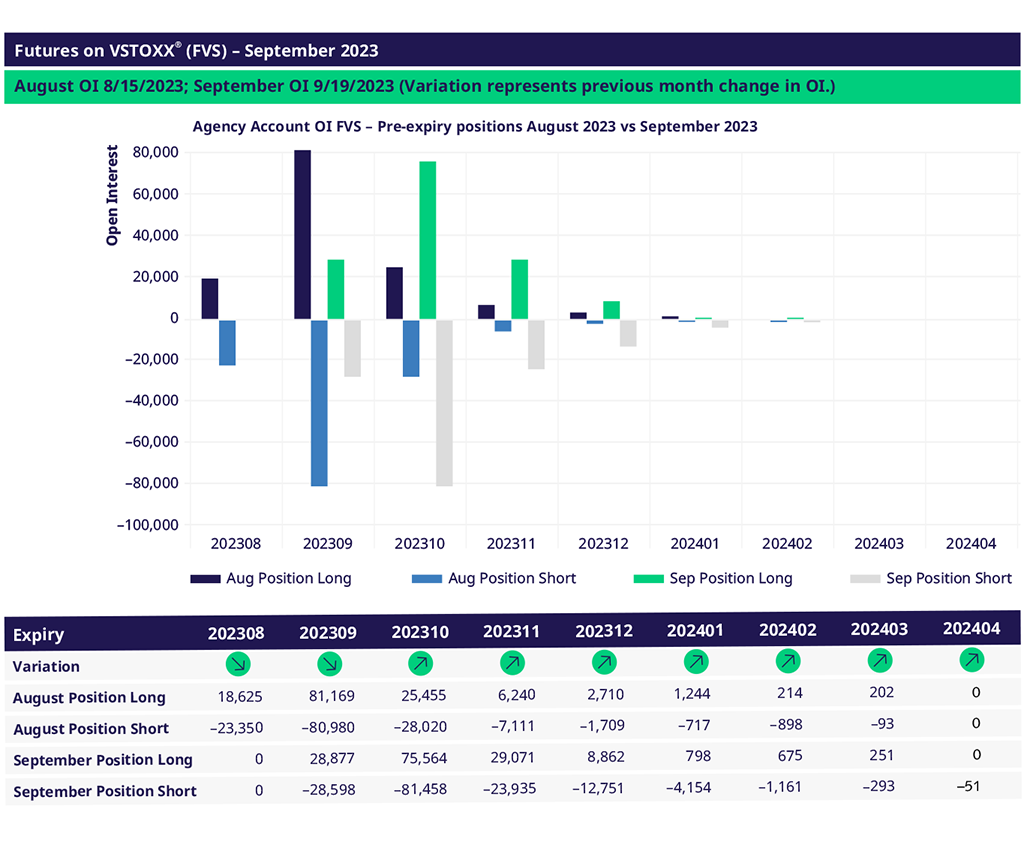This screenshot has width=1024, height=842.
Task: Click the Aug Position Long legend swatch
Action: pyautogui.click(x=205, y=579)
